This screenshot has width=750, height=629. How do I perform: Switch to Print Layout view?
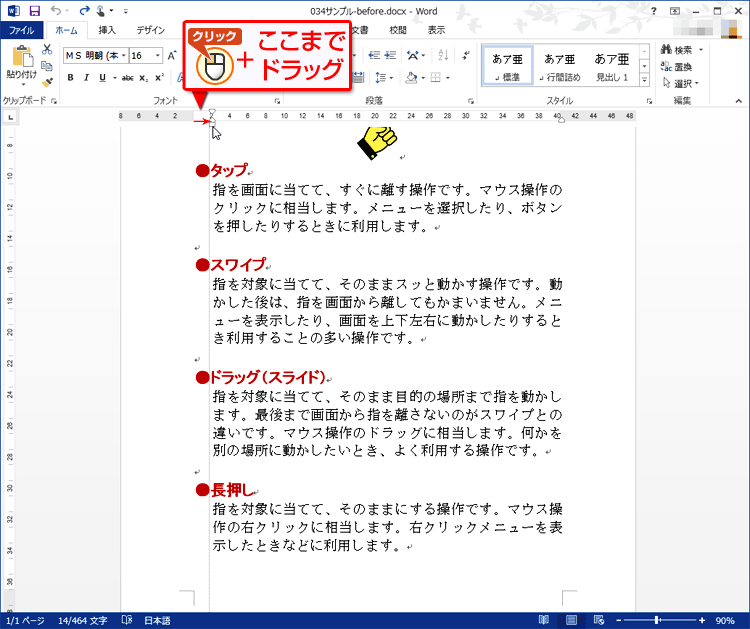[571, 620]
